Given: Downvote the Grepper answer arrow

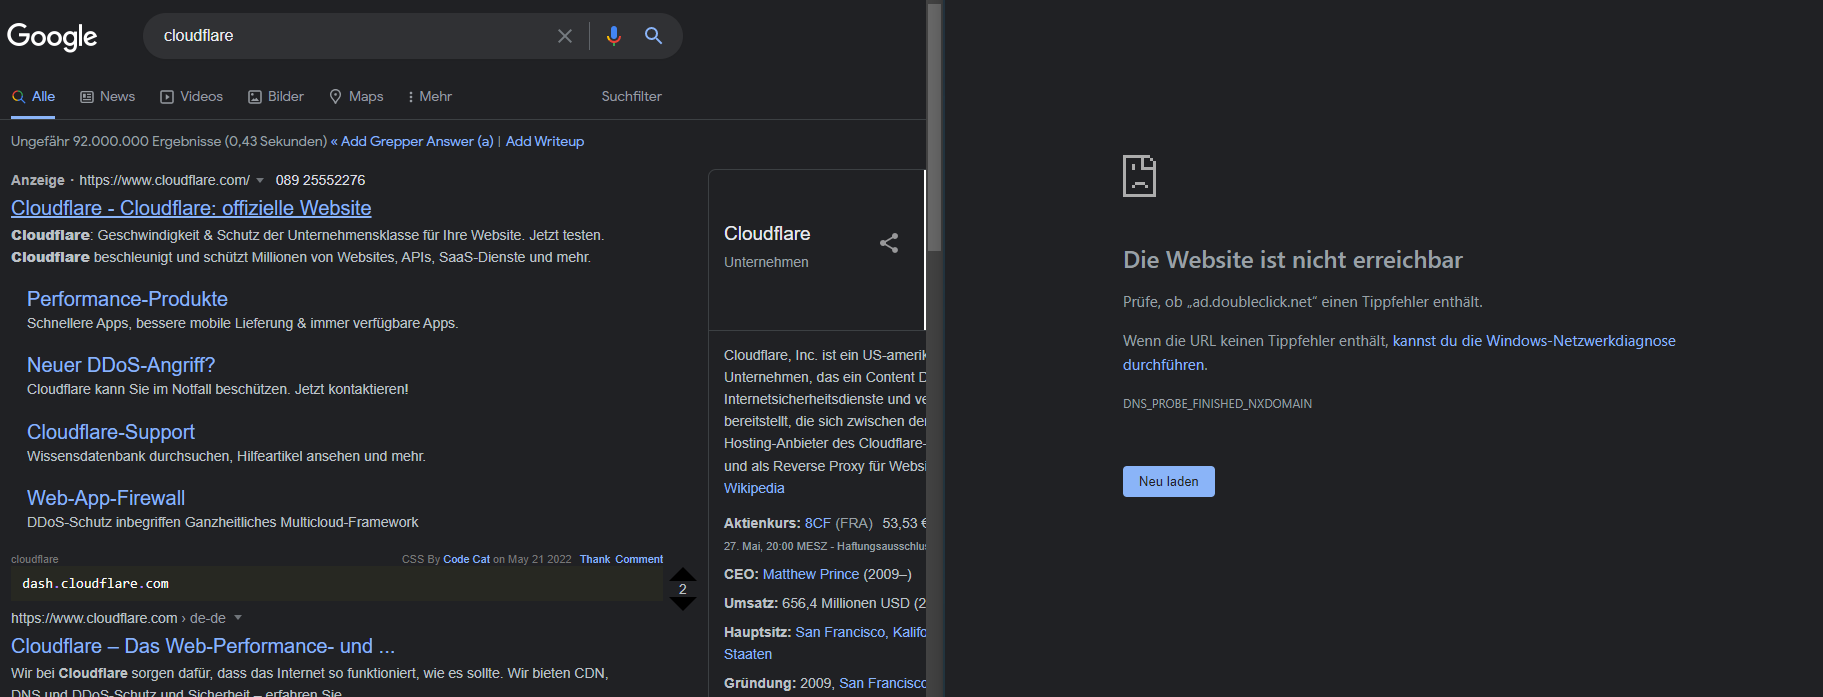Looking at the screenshot, I should 683,604.
